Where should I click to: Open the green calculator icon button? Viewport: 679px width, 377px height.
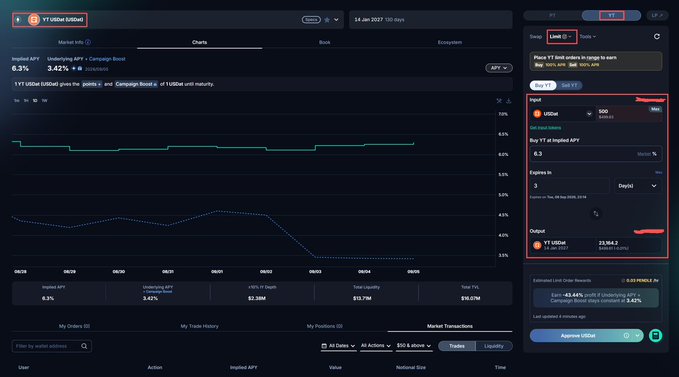(655, 335)
